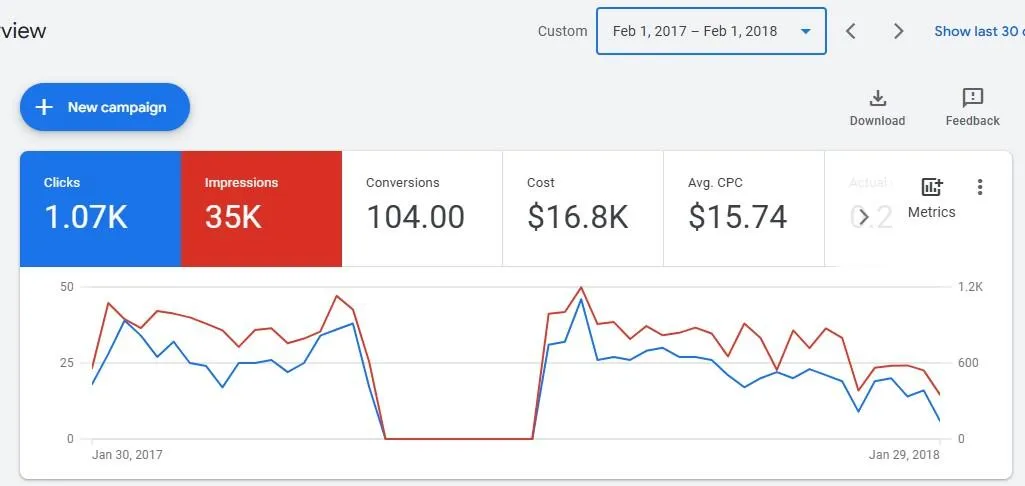Click the Jan 30, 2017 axis label
This screenshot has width=1025, height=486.
point(127,454)
